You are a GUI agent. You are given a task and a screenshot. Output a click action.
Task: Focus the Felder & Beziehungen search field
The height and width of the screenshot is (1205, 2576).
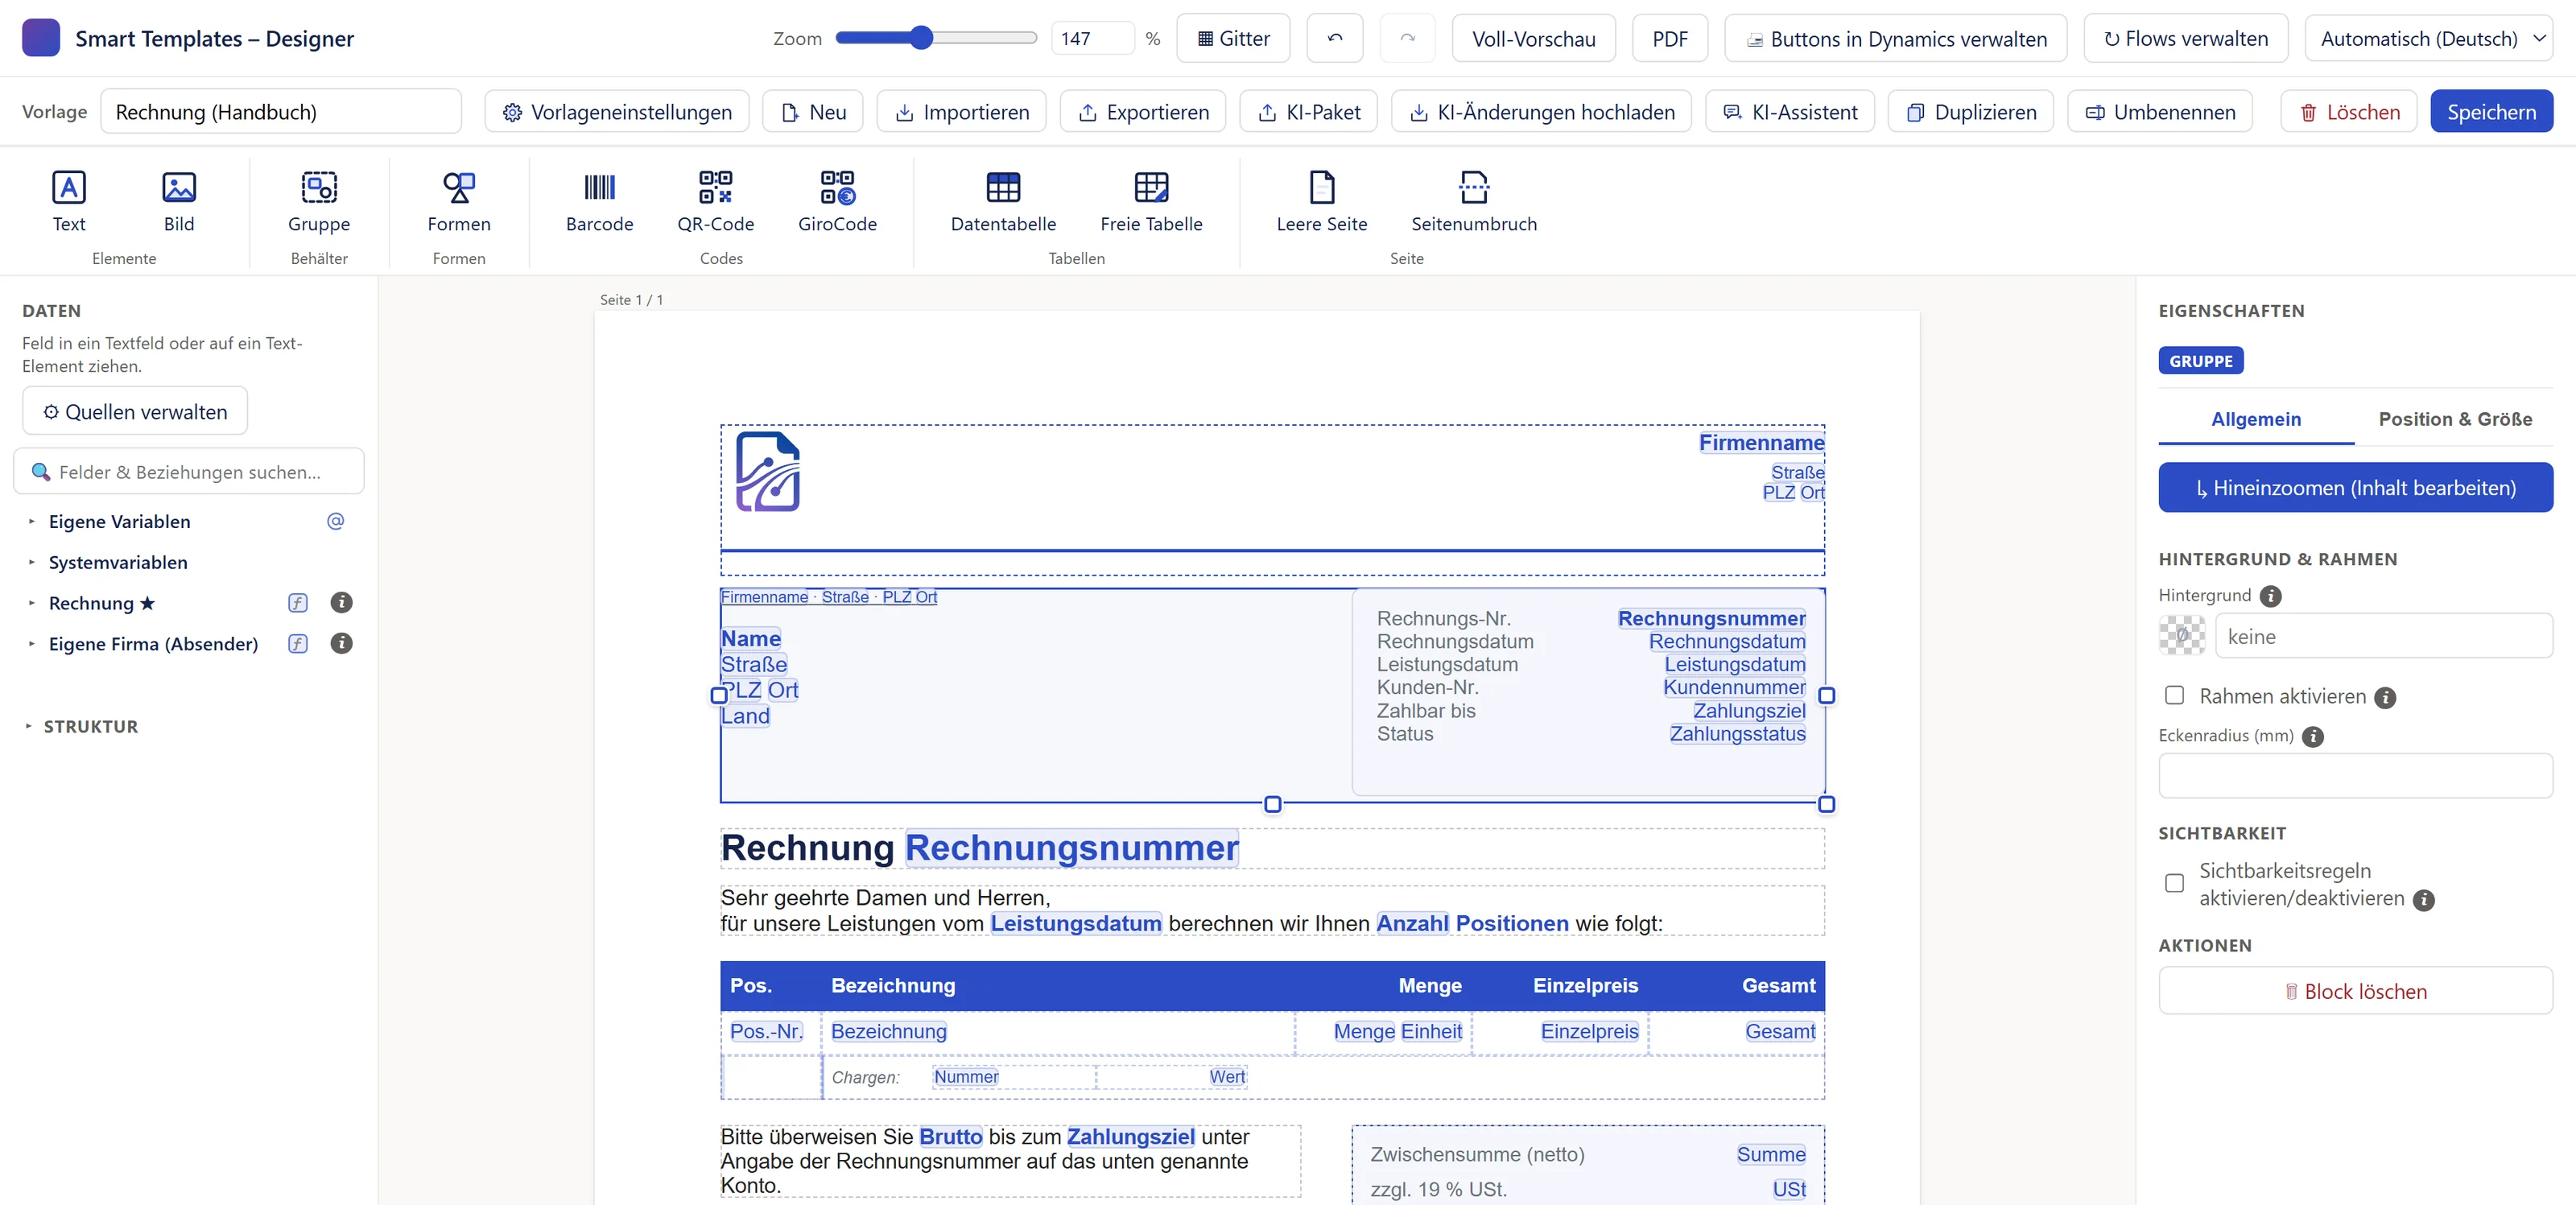189,471
